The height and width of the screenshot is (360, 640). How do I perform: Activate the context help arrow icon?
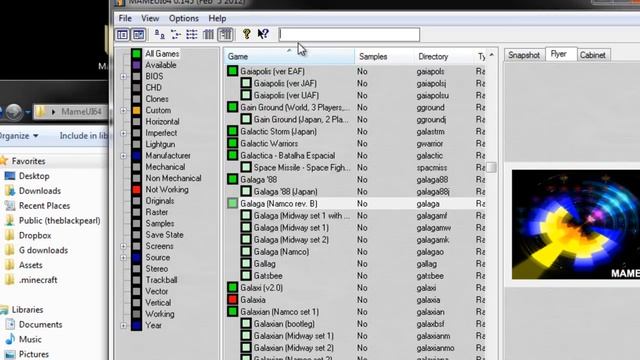pos(263,34)
